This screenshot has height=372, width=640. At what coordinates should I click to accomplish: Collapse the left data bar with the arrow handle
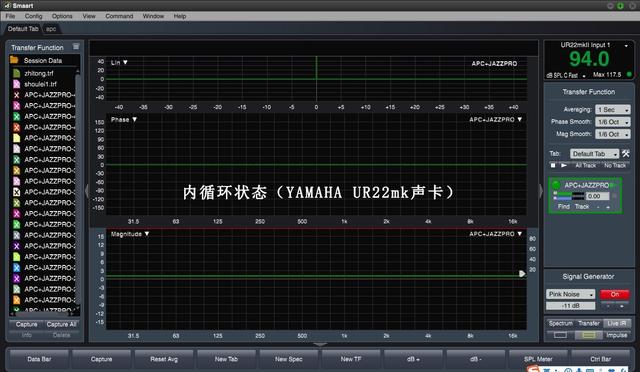[87, 191]
